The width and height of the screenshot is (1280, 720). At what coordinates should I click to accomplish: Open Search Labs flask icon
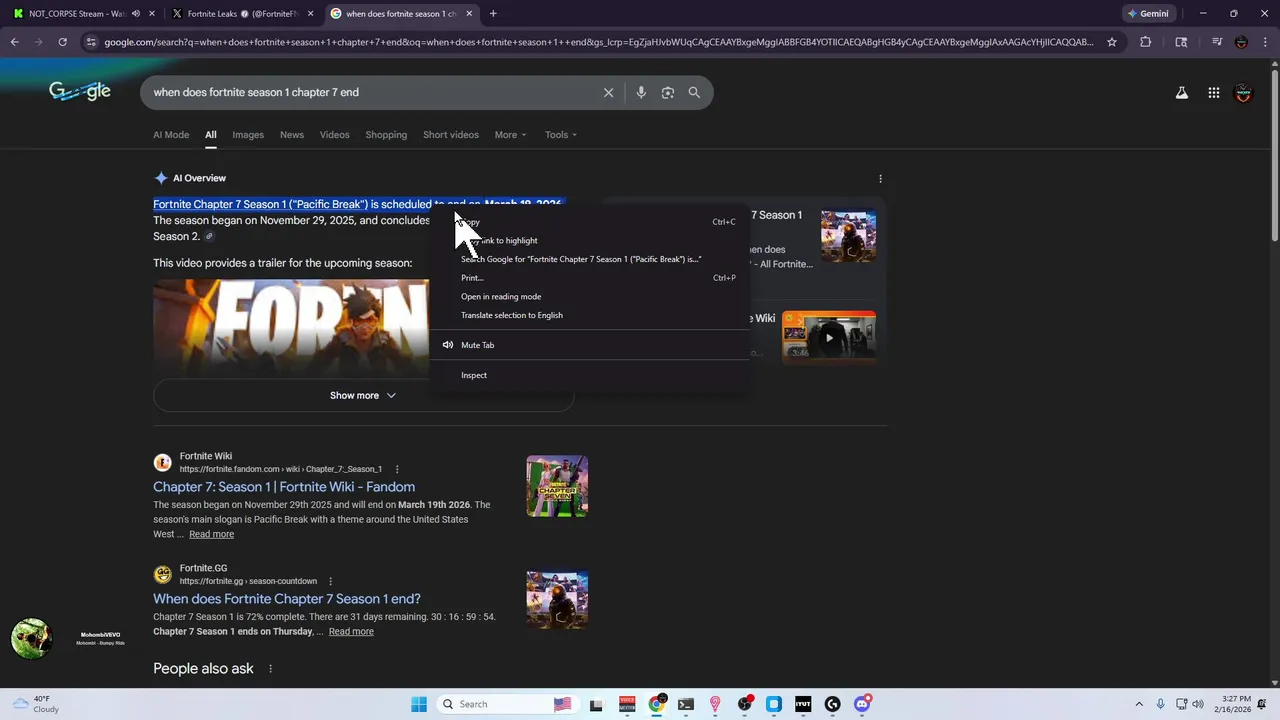click(1181, 93)
